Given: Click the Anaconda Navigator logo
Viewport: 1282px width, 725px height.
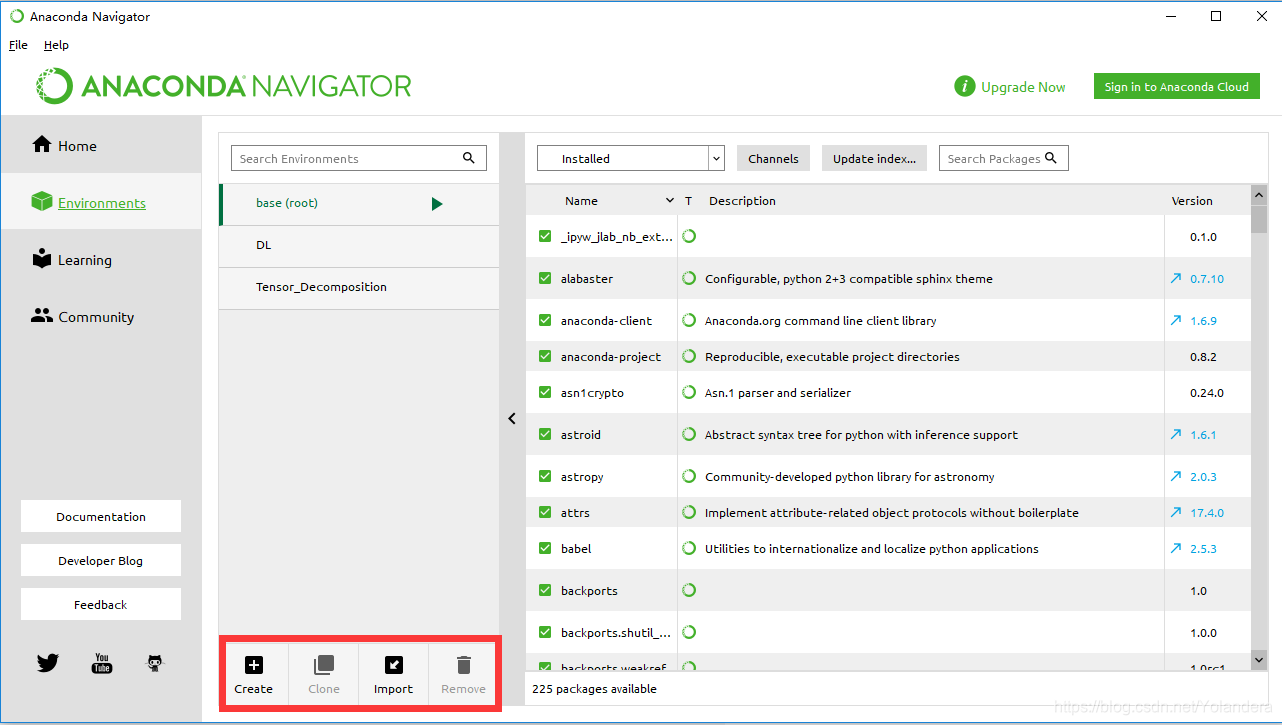Looking at the screenshot, I should pyautogui.click(x=223, y=86).
